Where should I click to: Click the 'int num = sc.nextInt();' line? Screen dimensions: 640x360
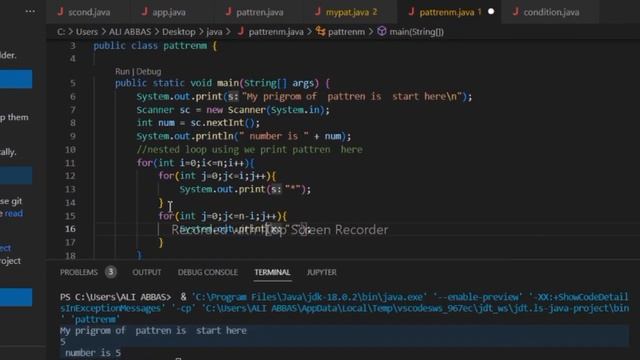(x=198, y=123)
